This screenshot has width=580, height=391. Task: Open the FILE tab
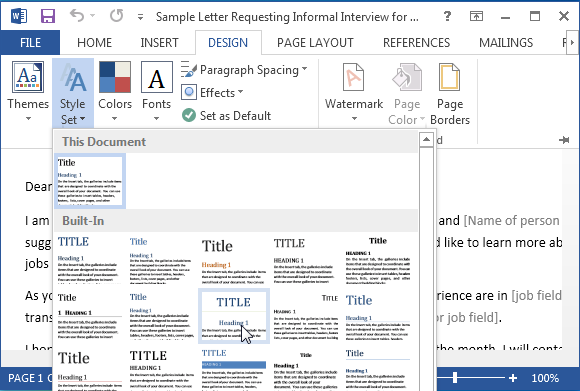[30, 43]
